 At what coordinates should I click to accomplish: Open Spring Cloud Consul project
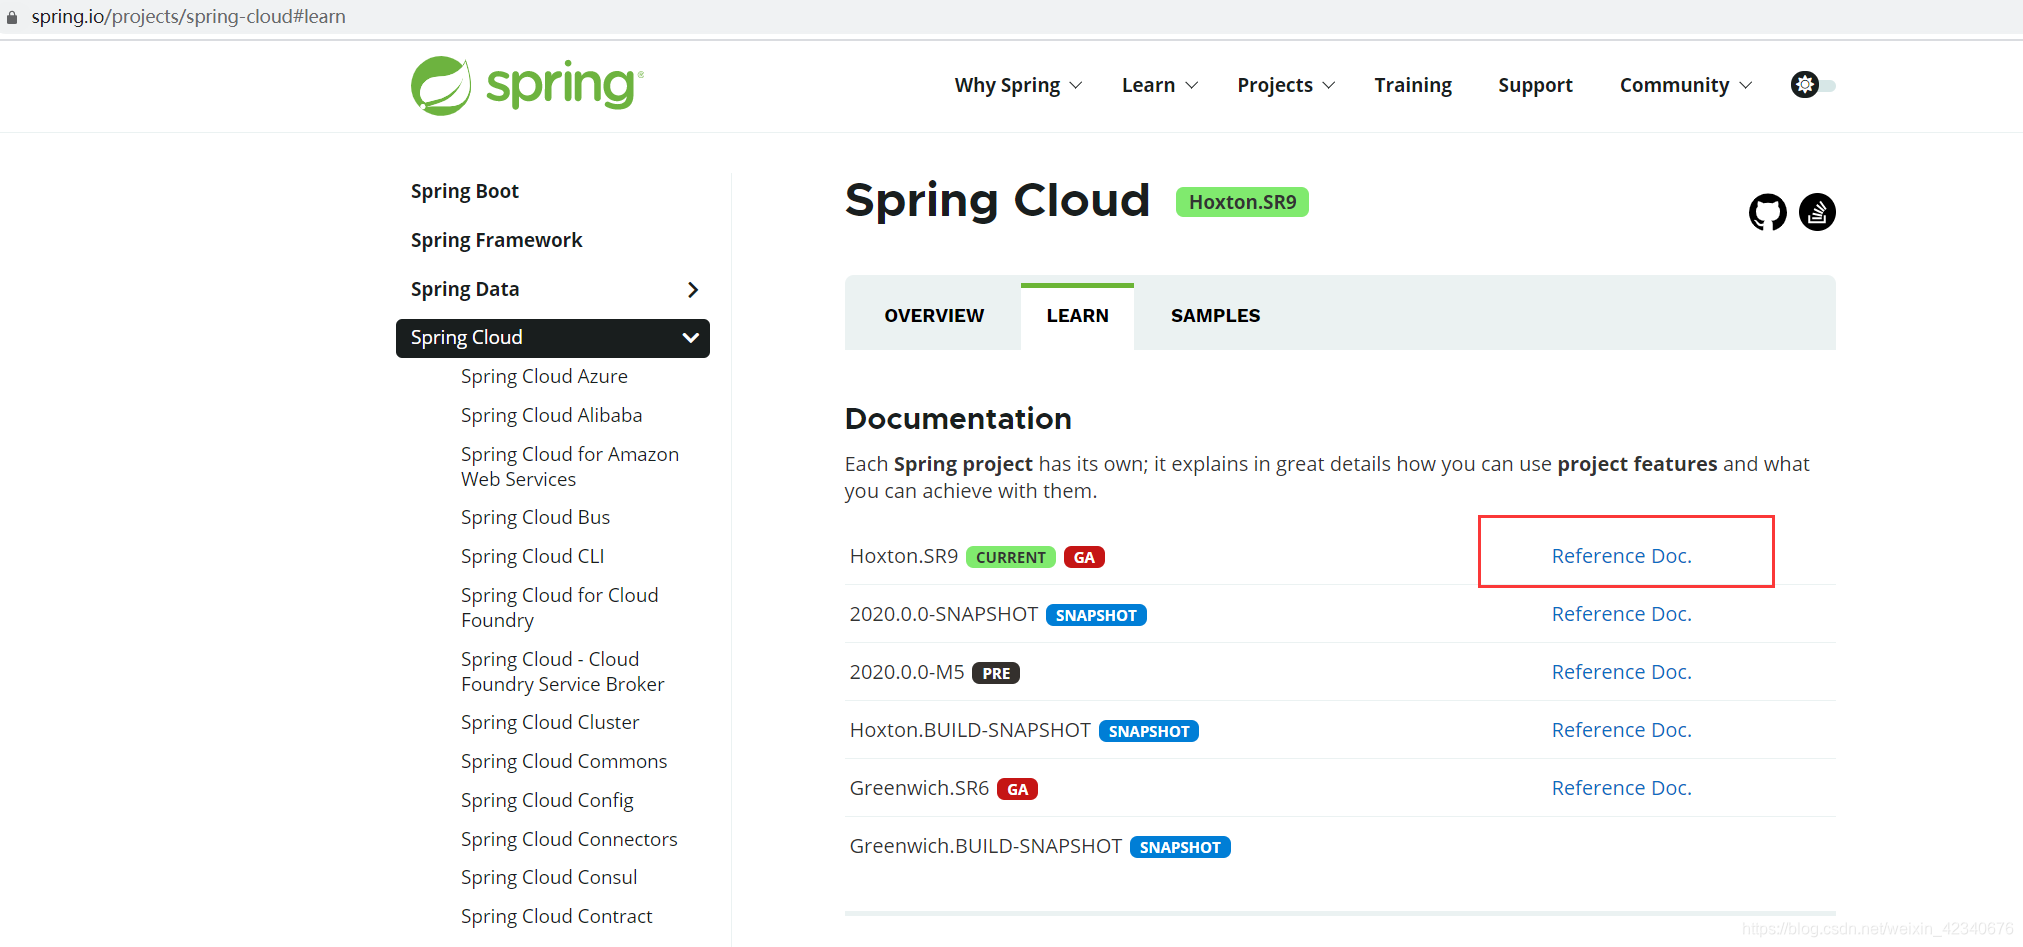point(549,878)
